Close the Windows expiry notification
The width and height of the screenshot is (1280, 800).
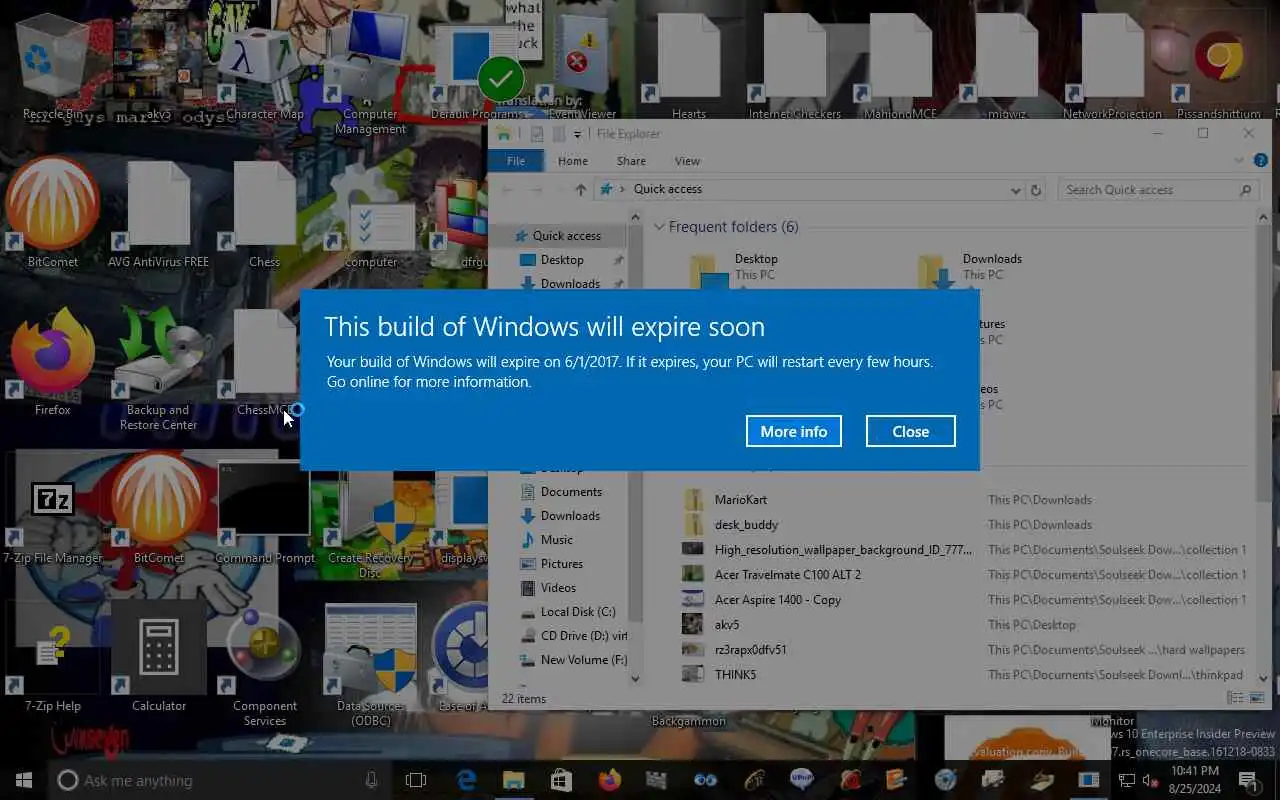click(910, 431)
